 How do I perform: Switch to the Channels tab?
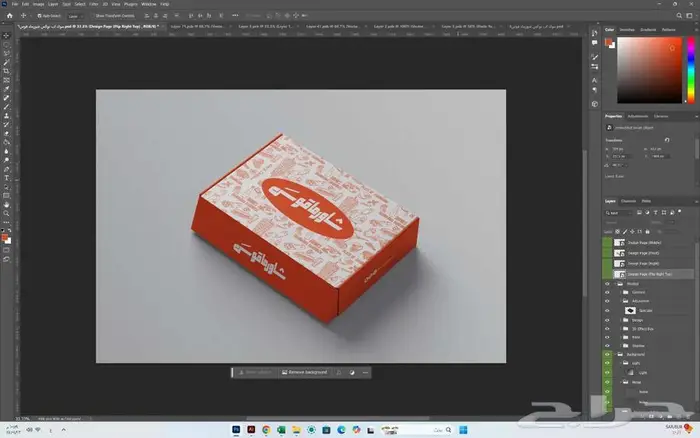click(628, 201)
